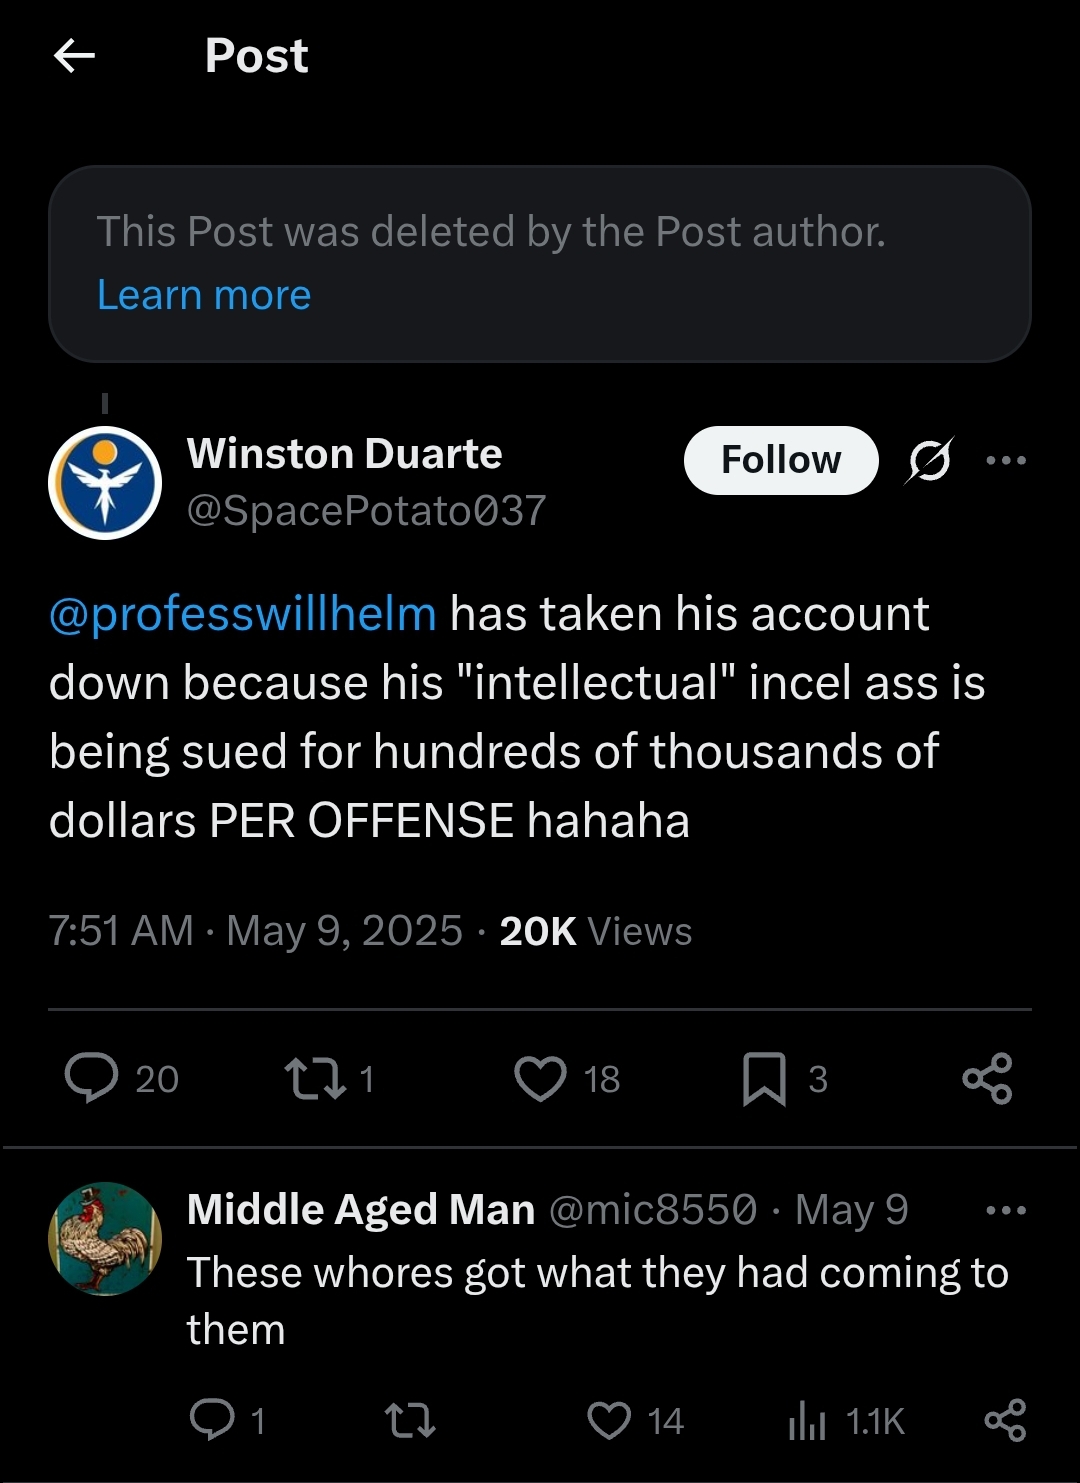Open the @professwillhelm mention
Image resolution: width=1080 pixels, height=1483 pixels.
tap(243, 614)
